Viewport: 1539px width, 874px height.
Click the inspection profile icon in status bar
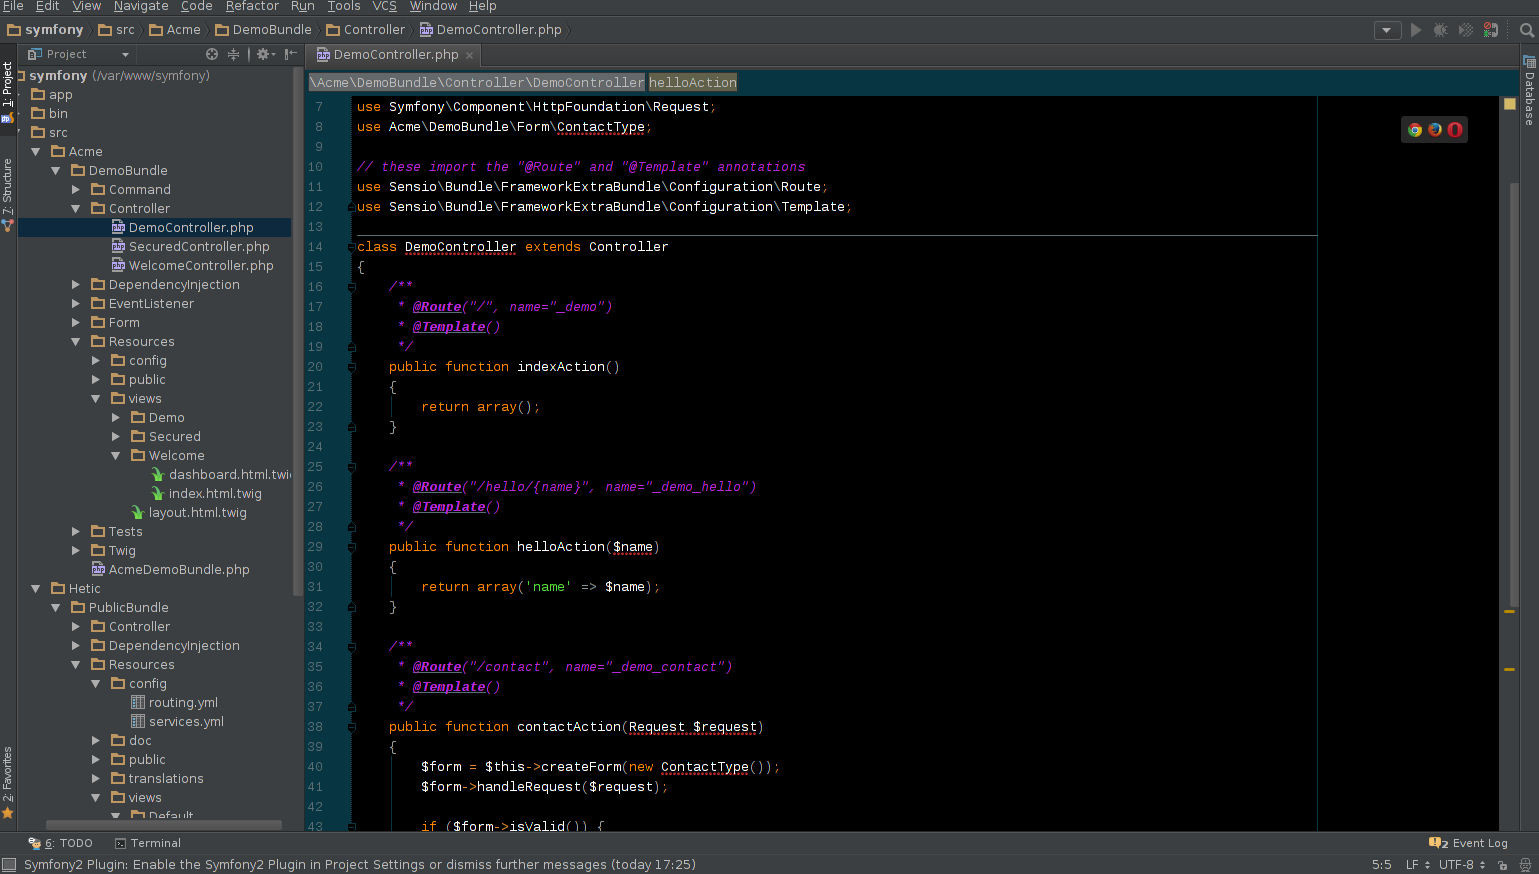pos(1525,865)
